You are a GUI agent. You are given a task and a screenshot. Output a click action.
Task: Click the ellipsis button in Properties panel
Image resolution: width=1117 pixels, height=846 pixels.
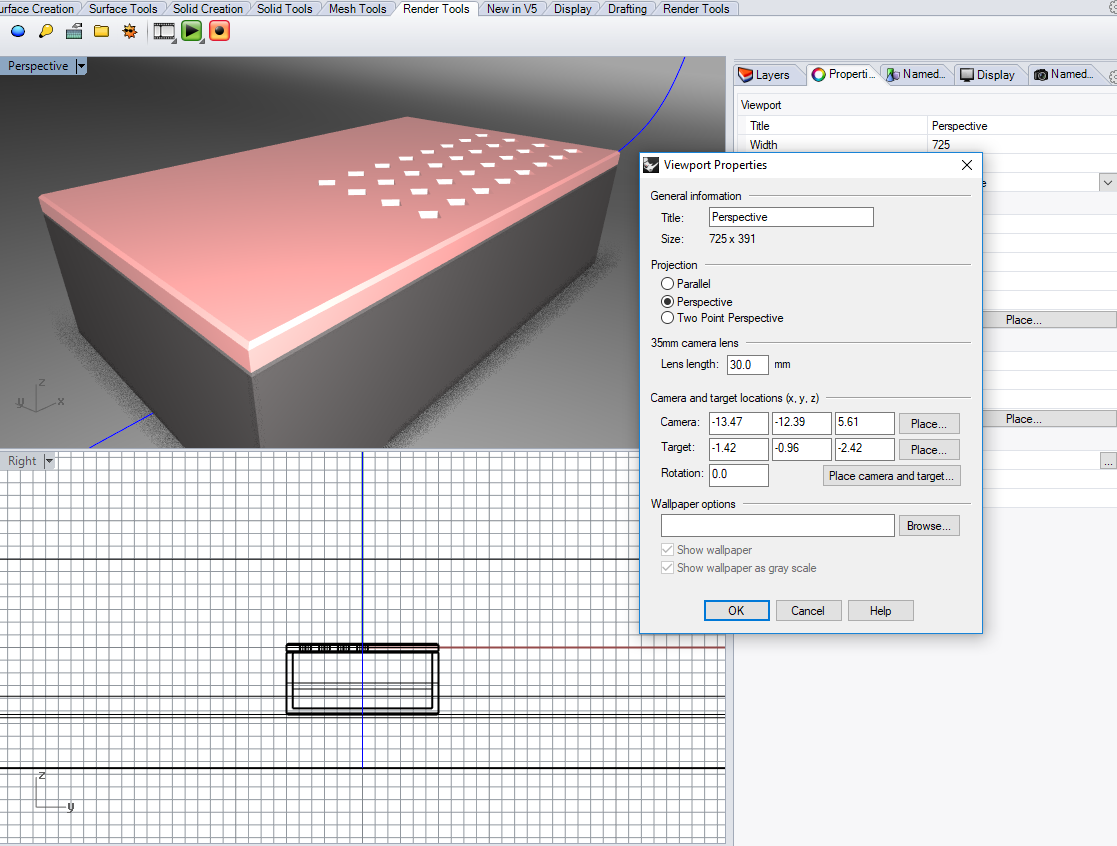pos(1108,461)
